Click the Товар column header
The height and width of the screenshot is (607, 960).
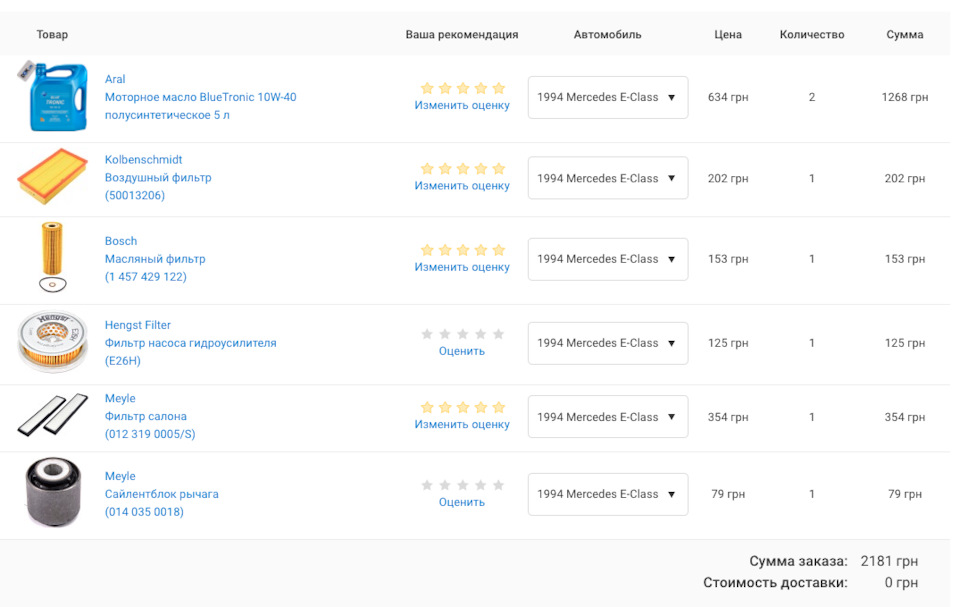coord(52,34)
